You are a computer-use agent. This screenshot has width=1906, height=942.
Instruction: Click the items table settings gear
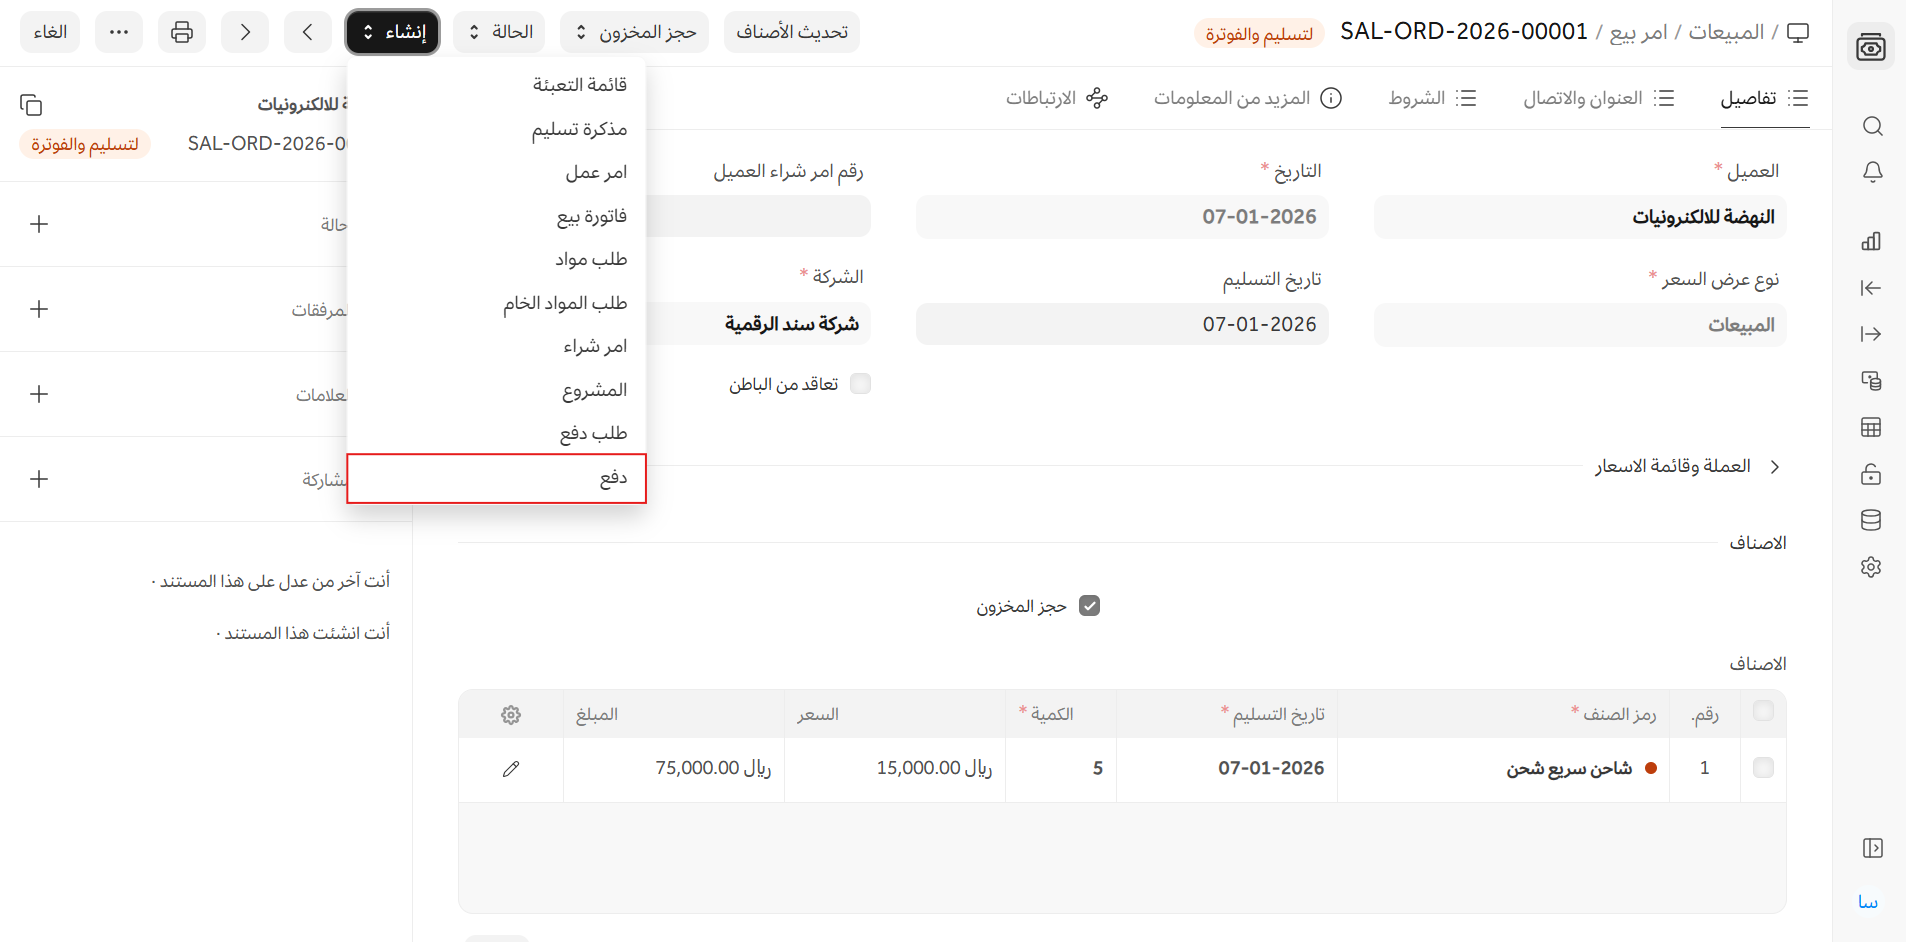click(511, 715)
